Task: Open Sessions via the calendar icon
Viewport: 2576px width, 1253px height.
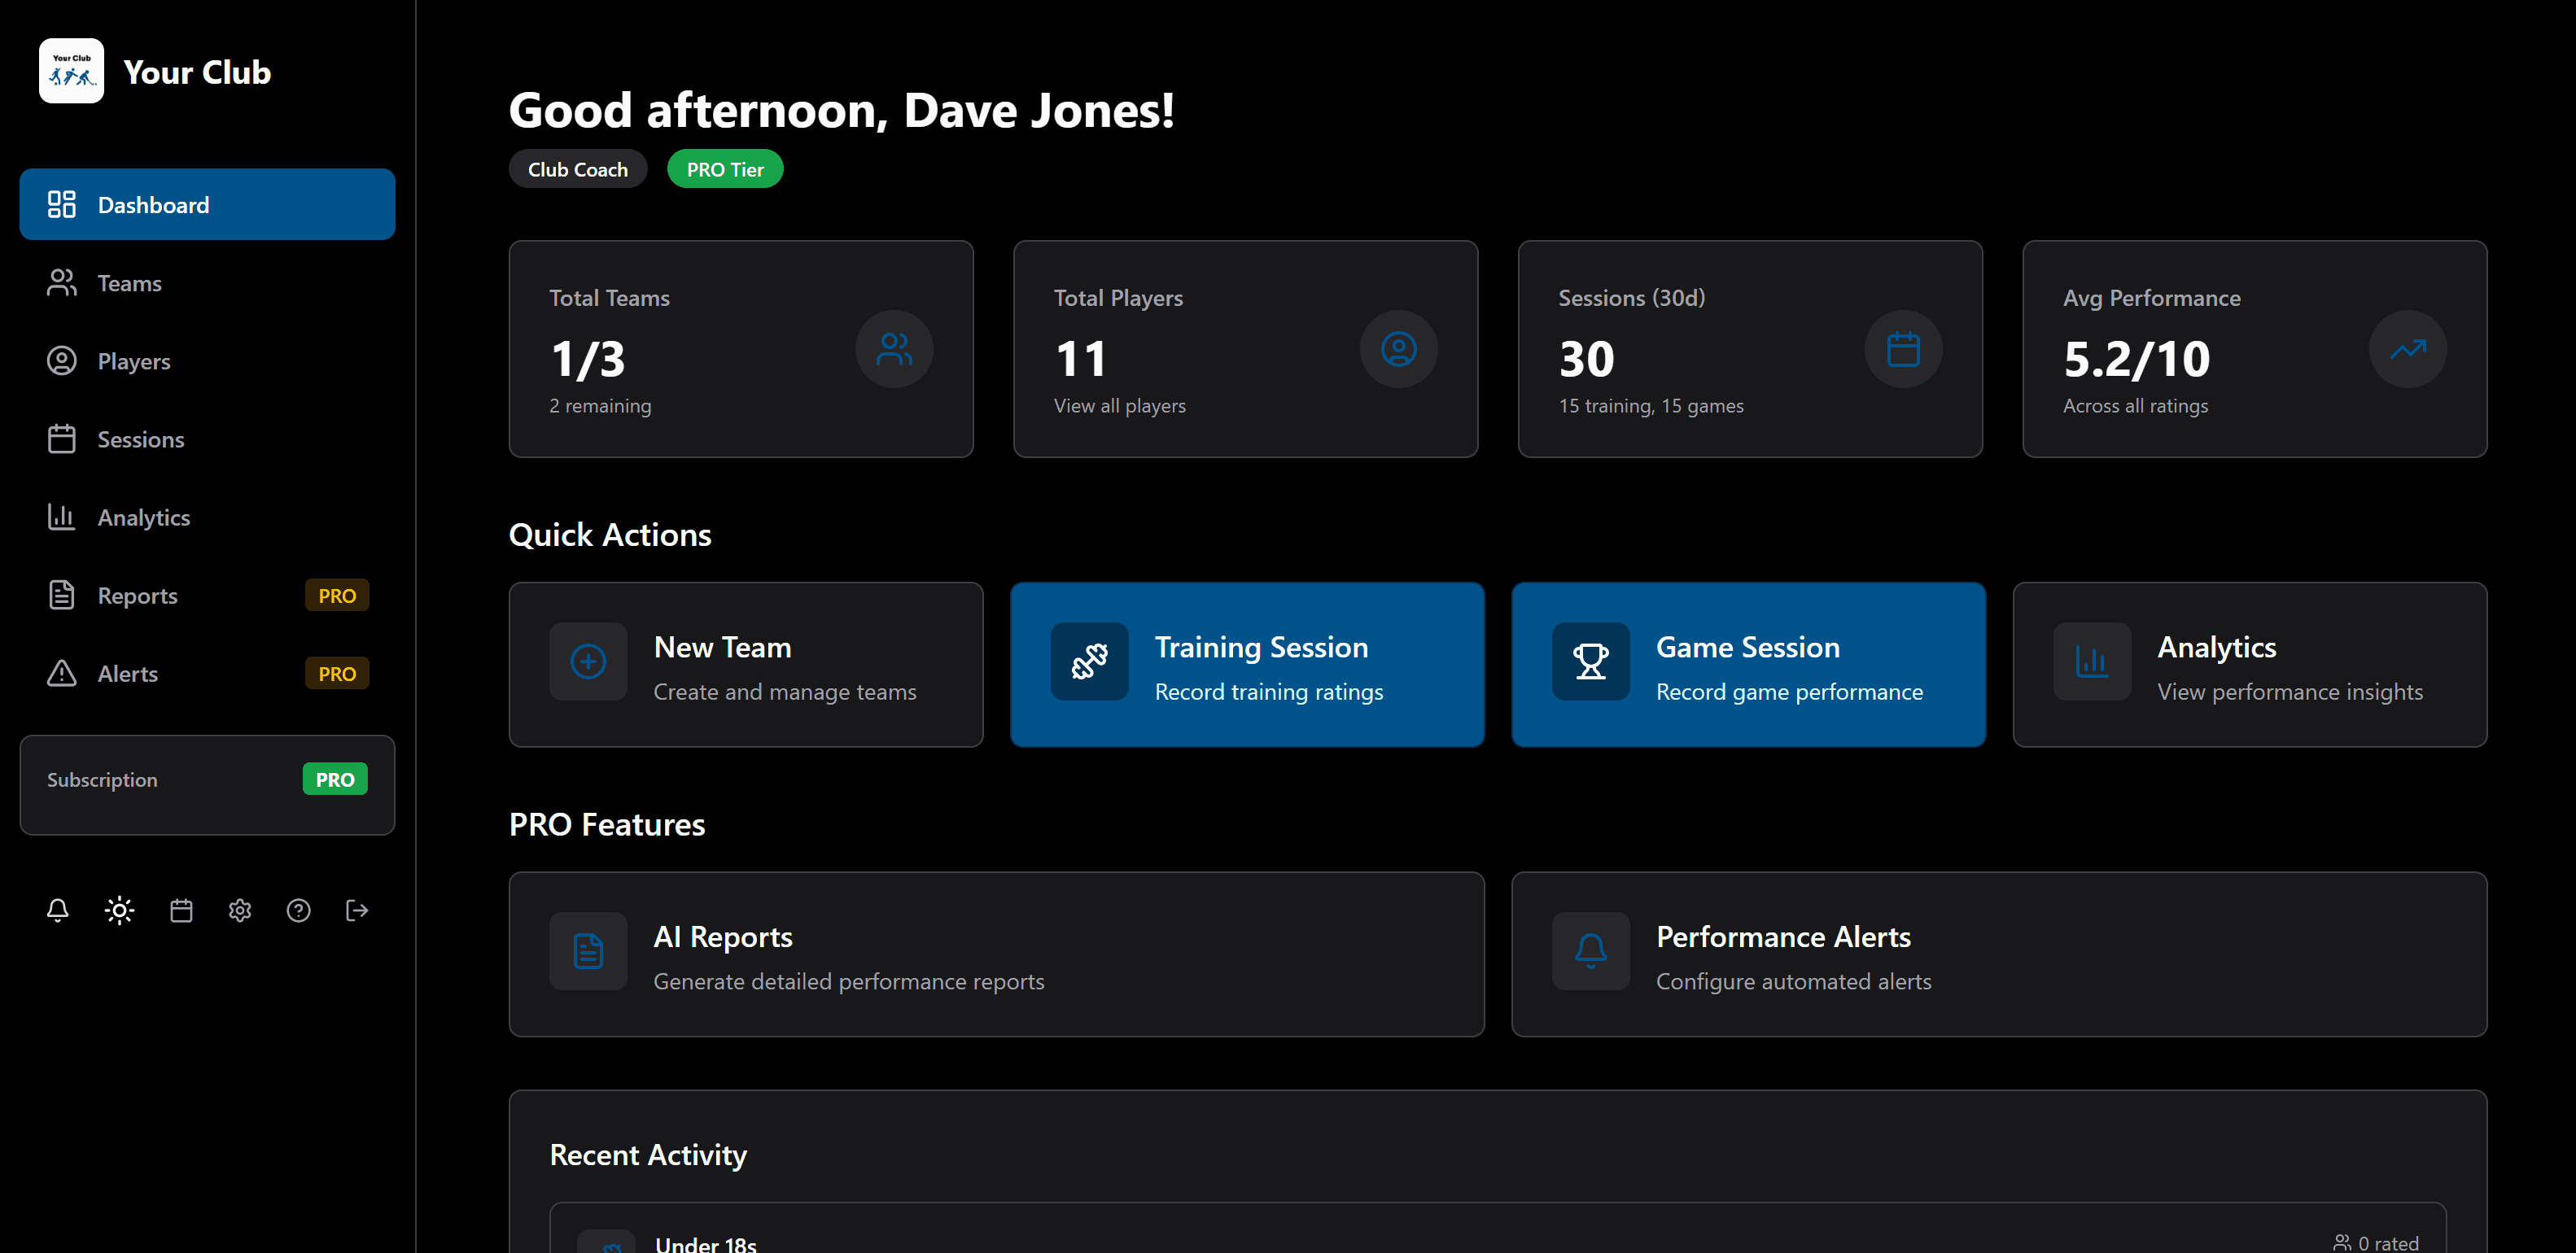Action: (x=61, y=439)
